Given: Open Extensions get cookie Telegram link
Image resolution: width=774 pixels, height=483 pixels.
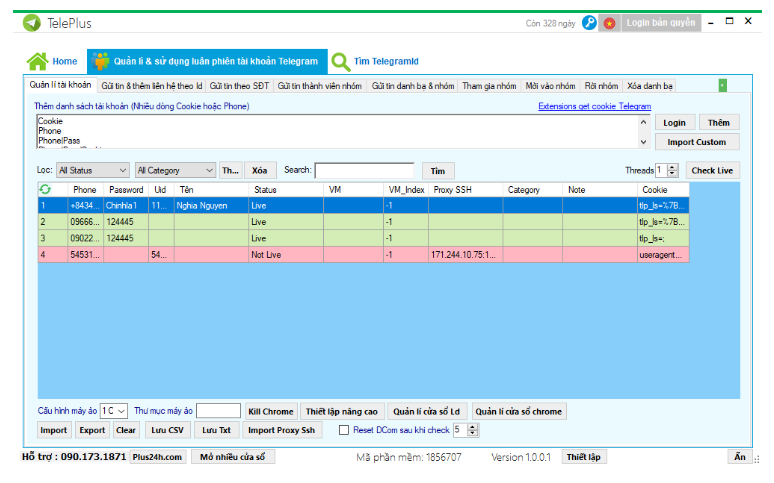Looking at the screenshot, I should pyautogui.click(x=594, y=106).
